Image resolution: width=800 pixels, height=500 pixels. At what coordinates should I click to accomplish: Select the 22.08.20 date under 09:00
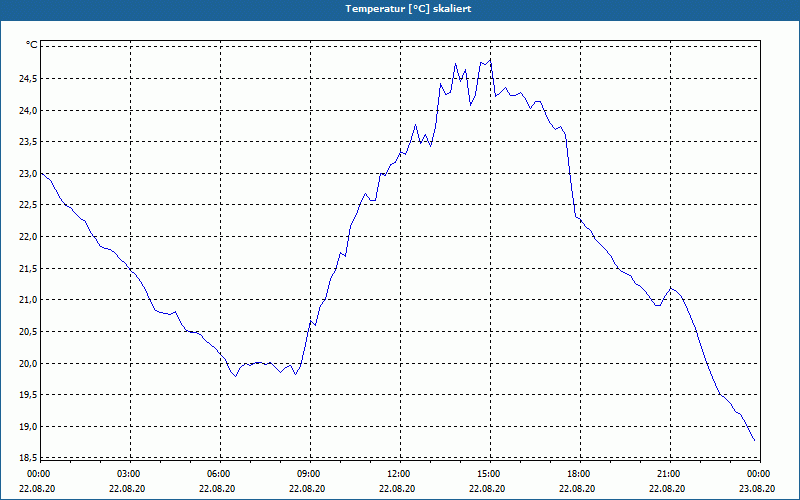coord(307,488)
